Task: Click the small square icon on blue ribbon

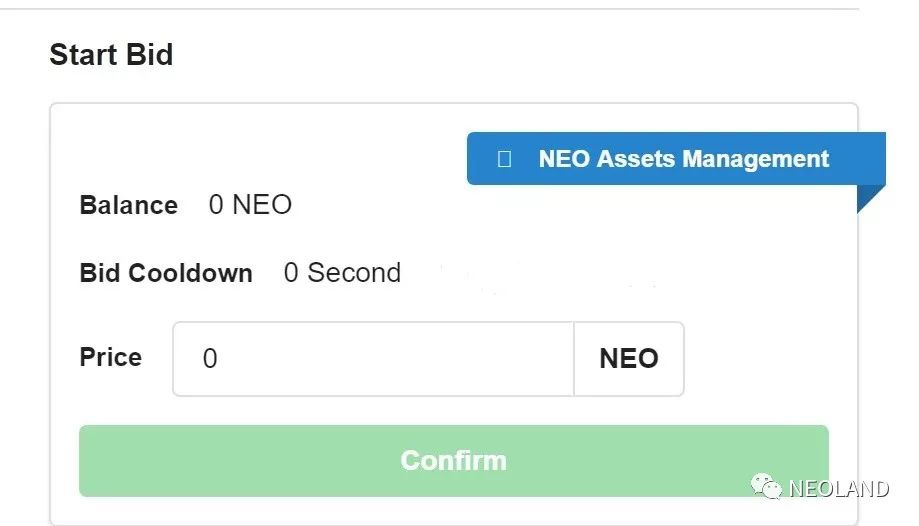Action: tap(504, 159)
